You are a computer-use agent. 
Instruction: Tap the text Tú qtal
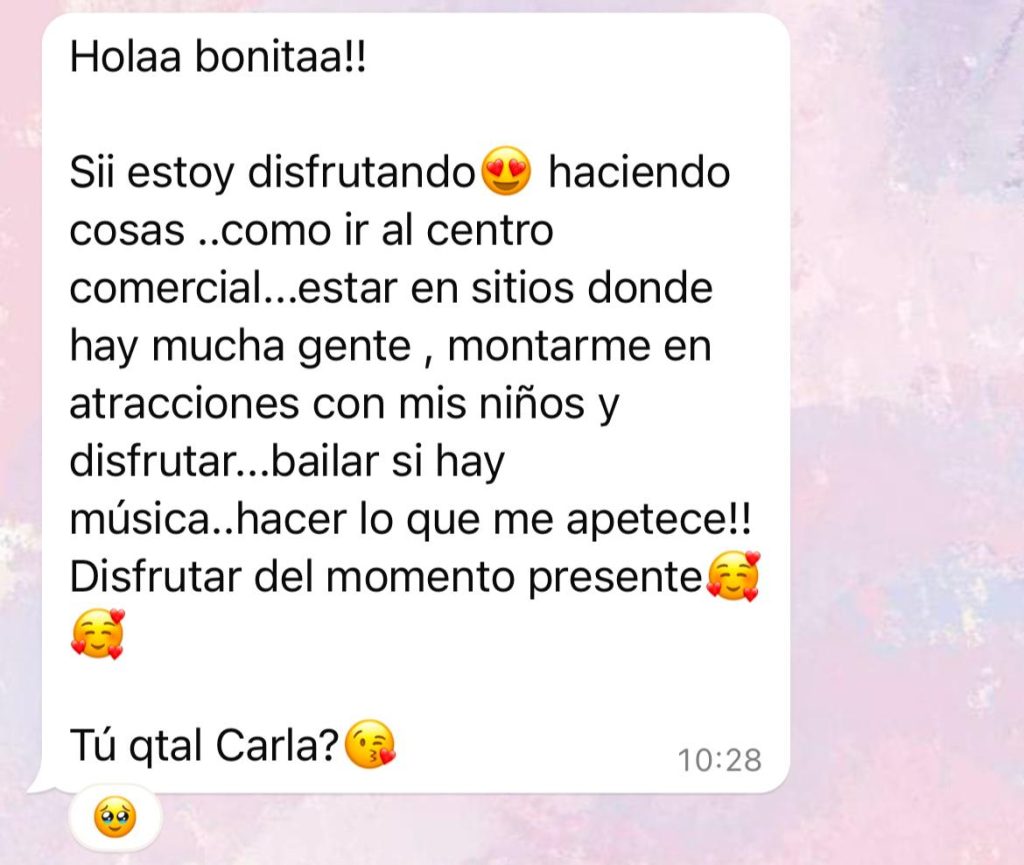[136, 746]
